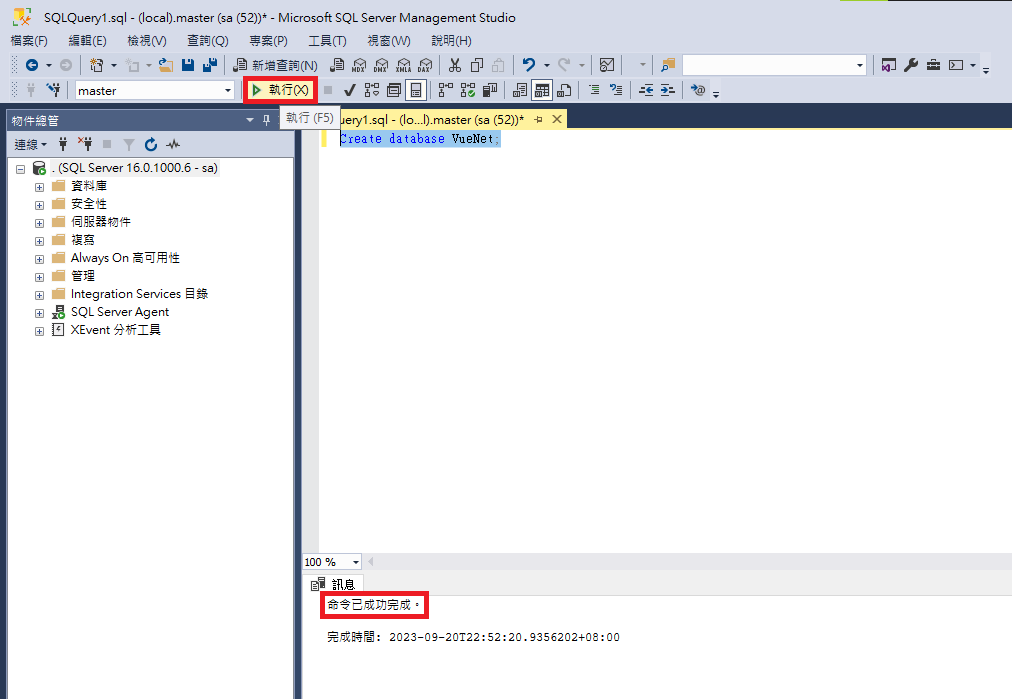The width and height of the screenshot is (1012, 699).
Task: Uncomment the selected lines
Action: point(616,90)
